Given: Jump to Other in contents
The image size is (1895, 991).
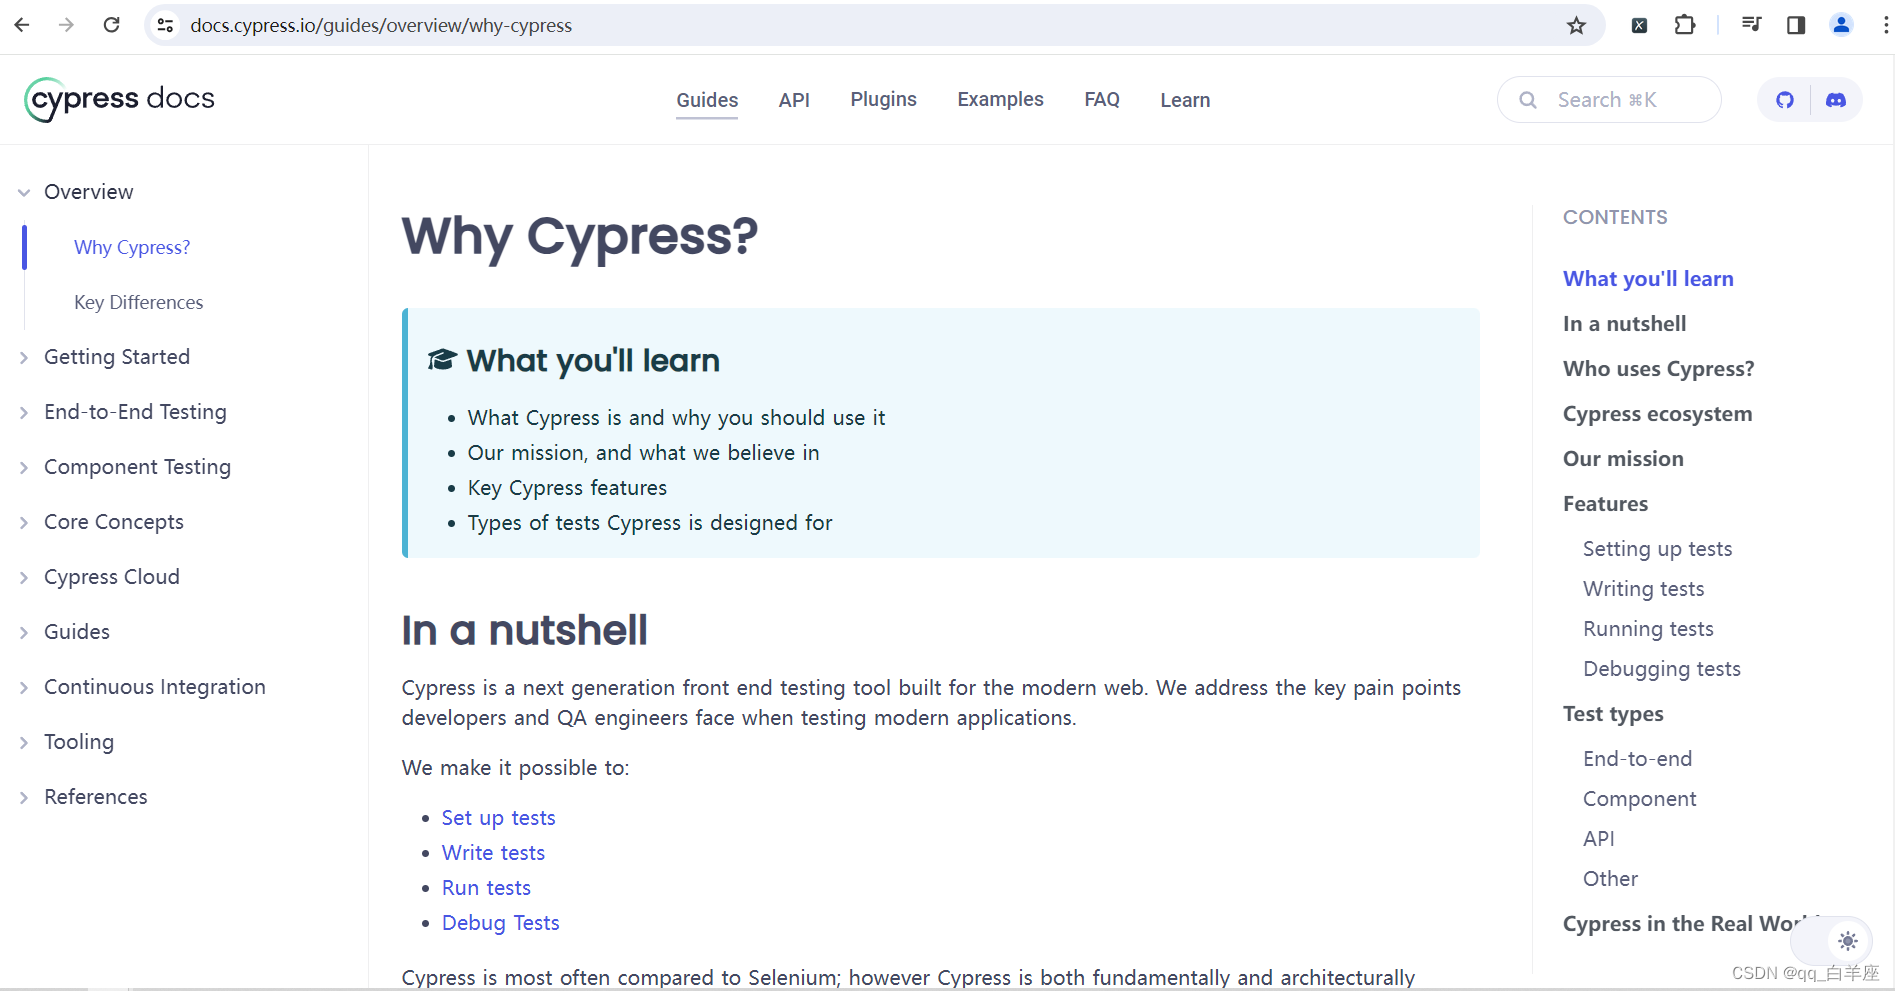Looking at the screenshot, I should [x=1610, y=879].
